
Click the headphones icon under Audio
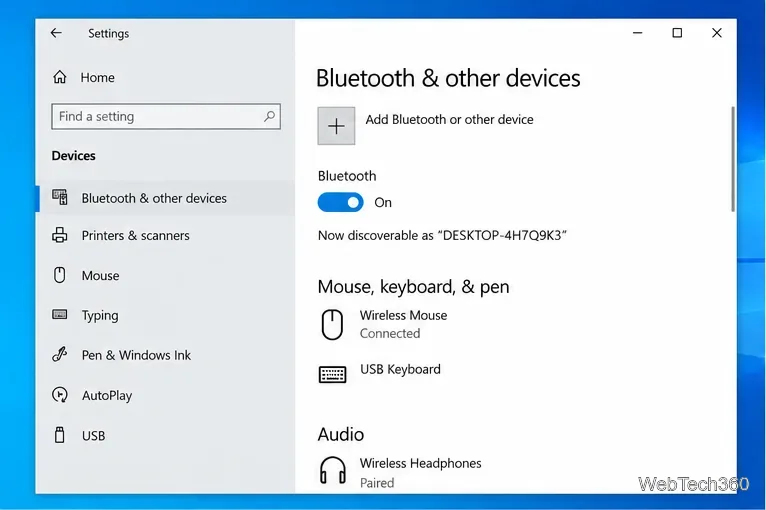[x=333, y=470]
